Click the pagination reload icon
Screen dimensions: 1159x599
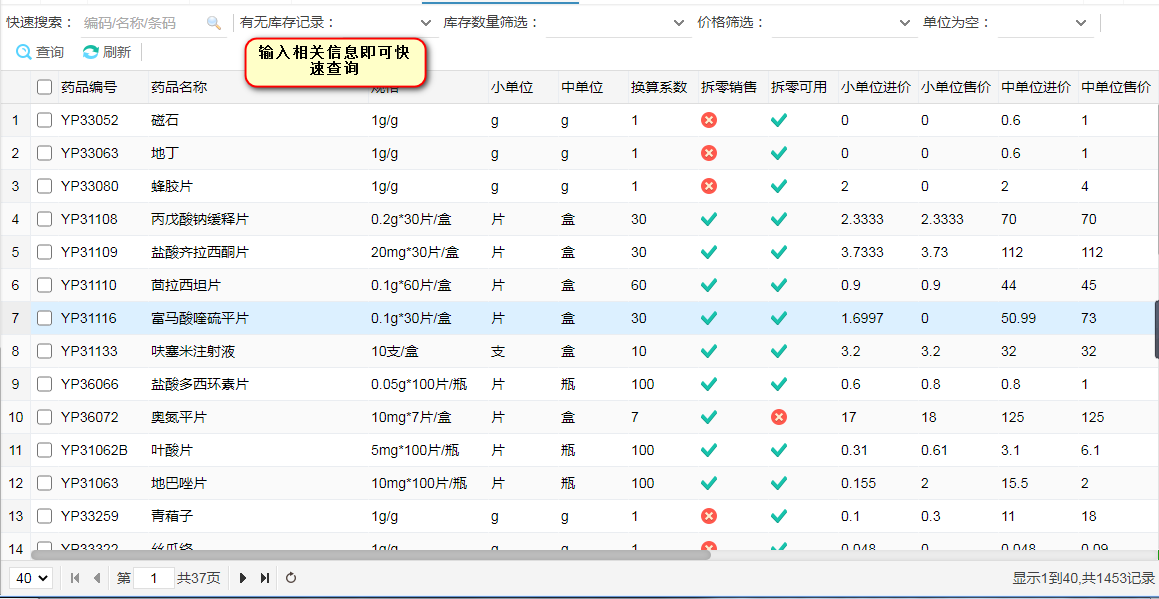291,578
